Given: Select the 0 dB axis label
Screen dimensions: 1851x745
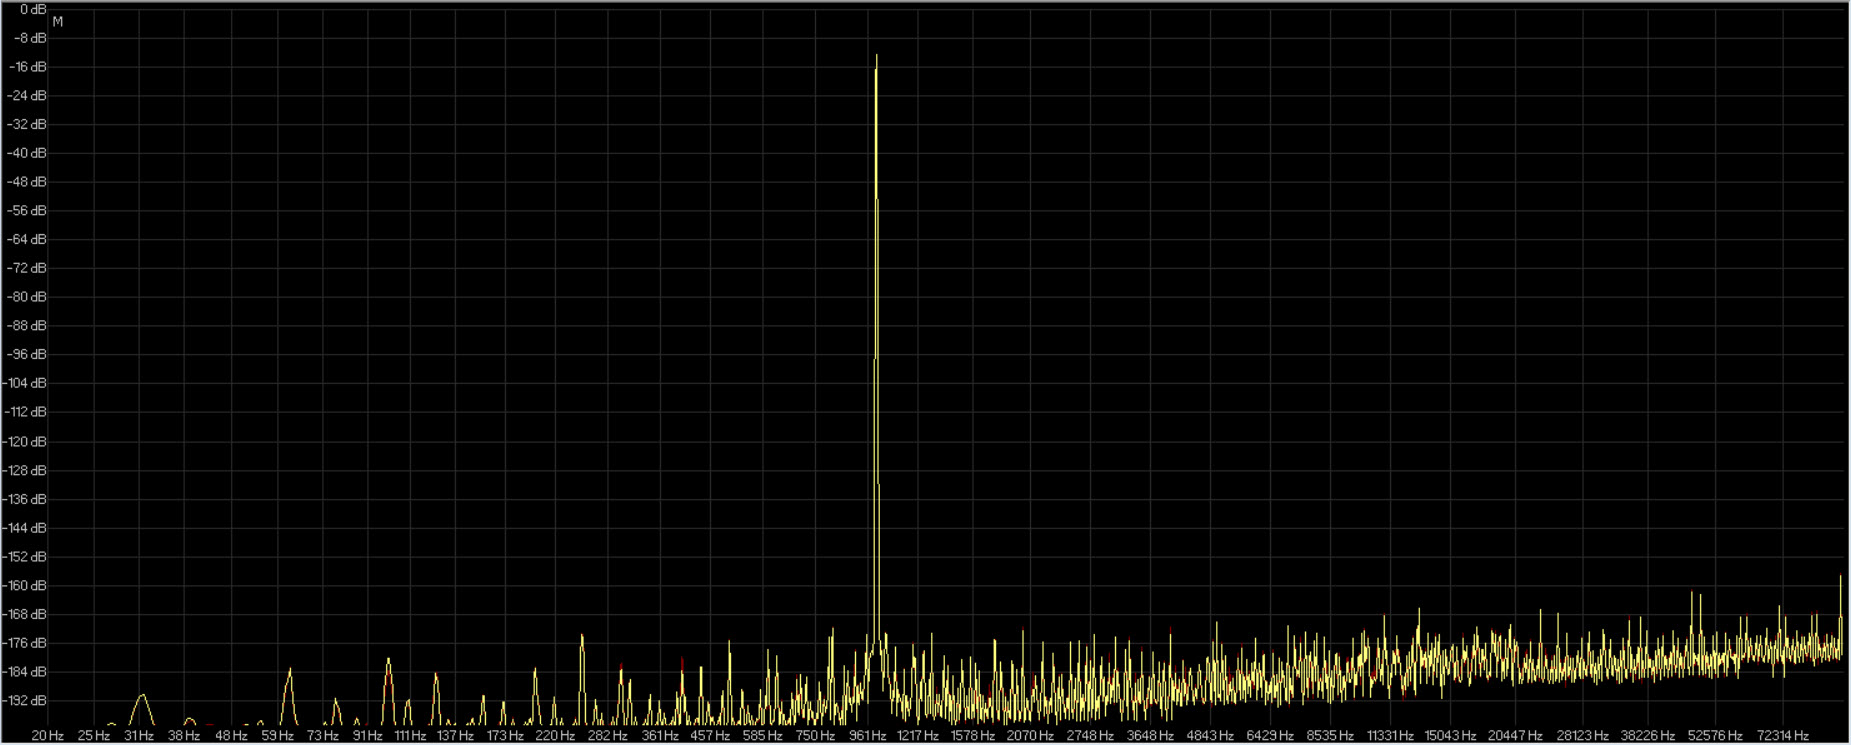Looking at the screenshot, I should coord(31,9).
